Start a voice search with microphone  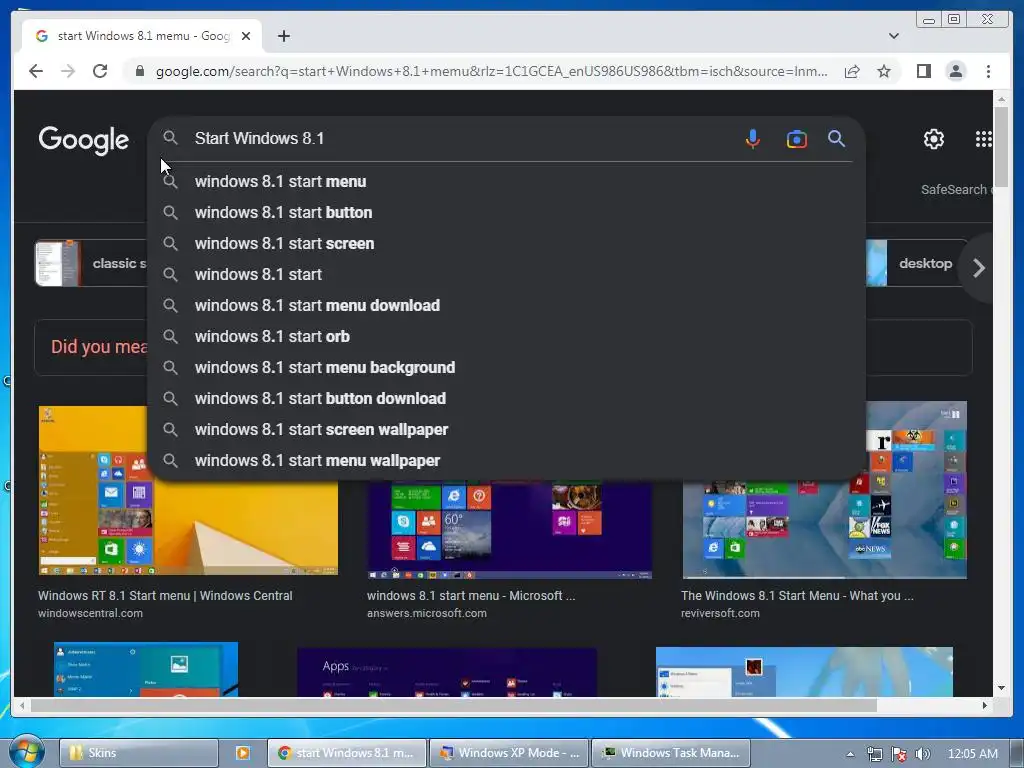[752, 138]
